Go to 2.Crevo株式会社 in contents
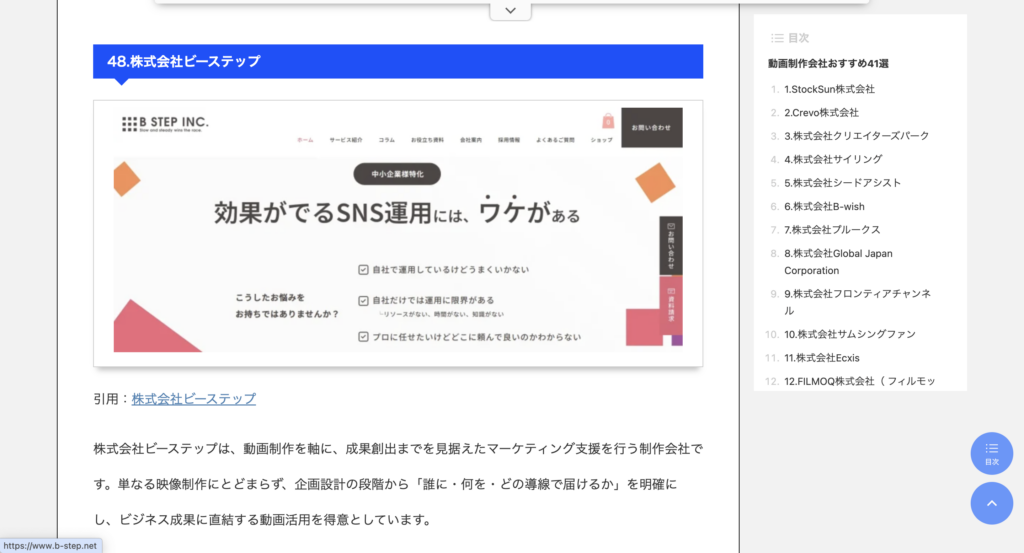 (x=822, y=112)
